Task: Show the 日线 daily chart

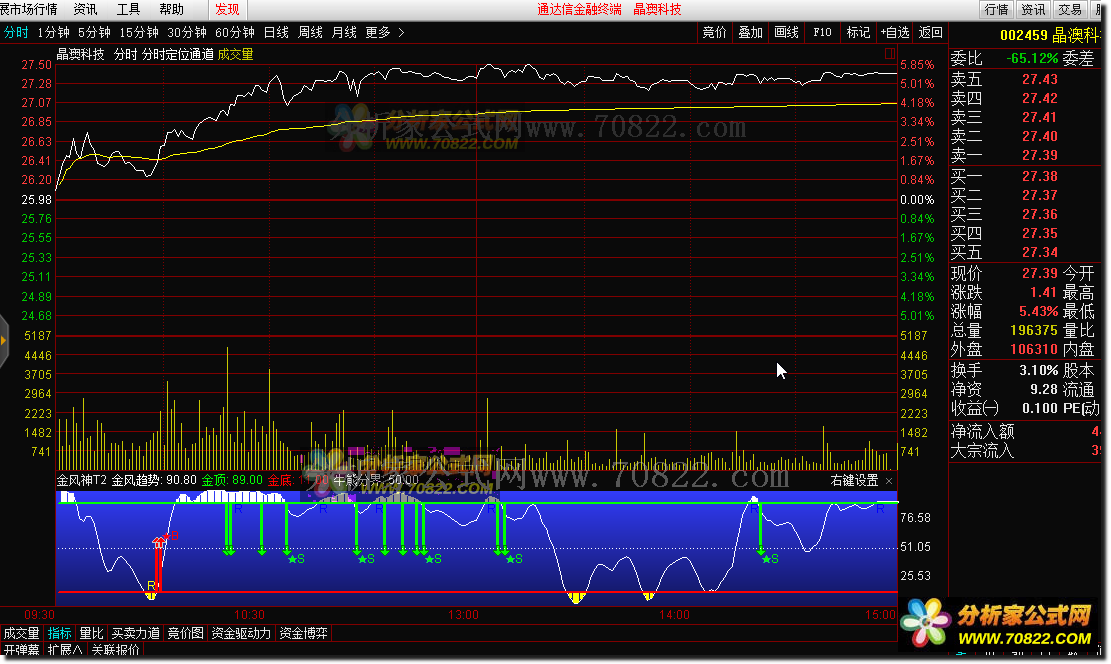Action: click(x=276, y=33)
